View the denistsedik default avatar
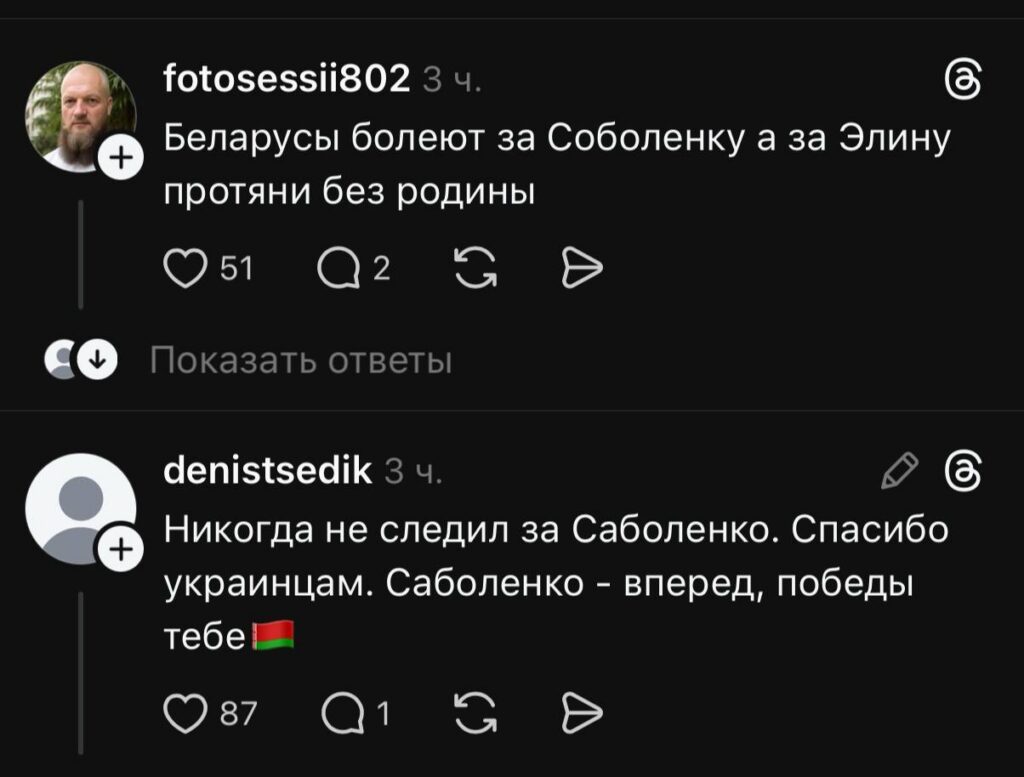The height and width of the screenshot is (777, 1024). coord(78,507)
